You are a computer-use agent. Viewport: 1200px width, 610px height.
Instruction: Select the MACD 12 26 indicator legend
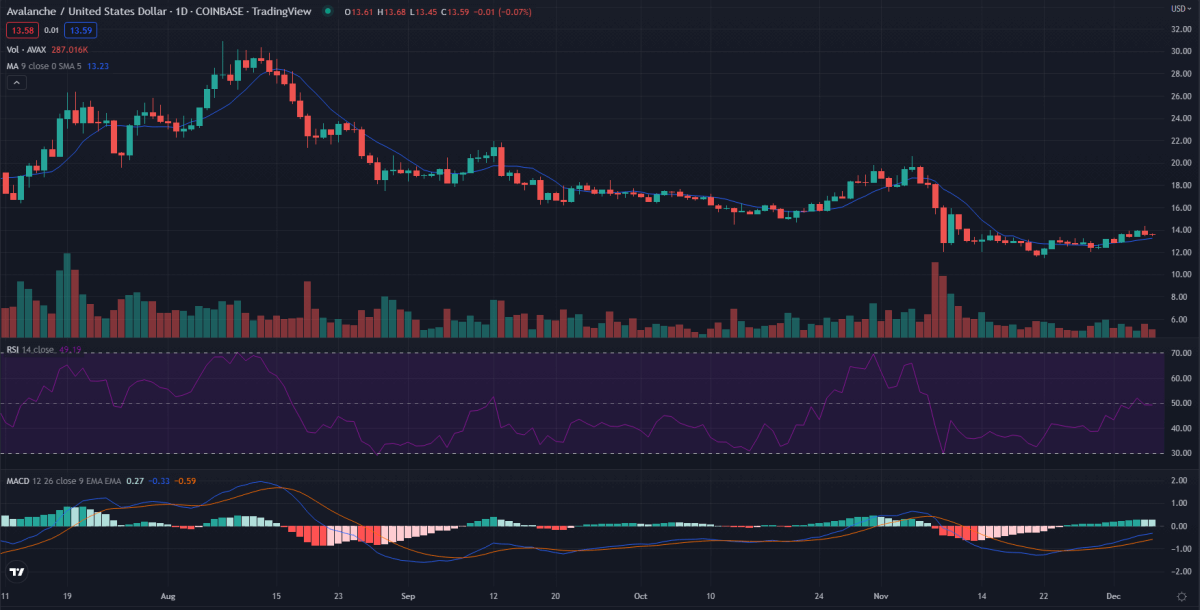[x=64, y=481]
